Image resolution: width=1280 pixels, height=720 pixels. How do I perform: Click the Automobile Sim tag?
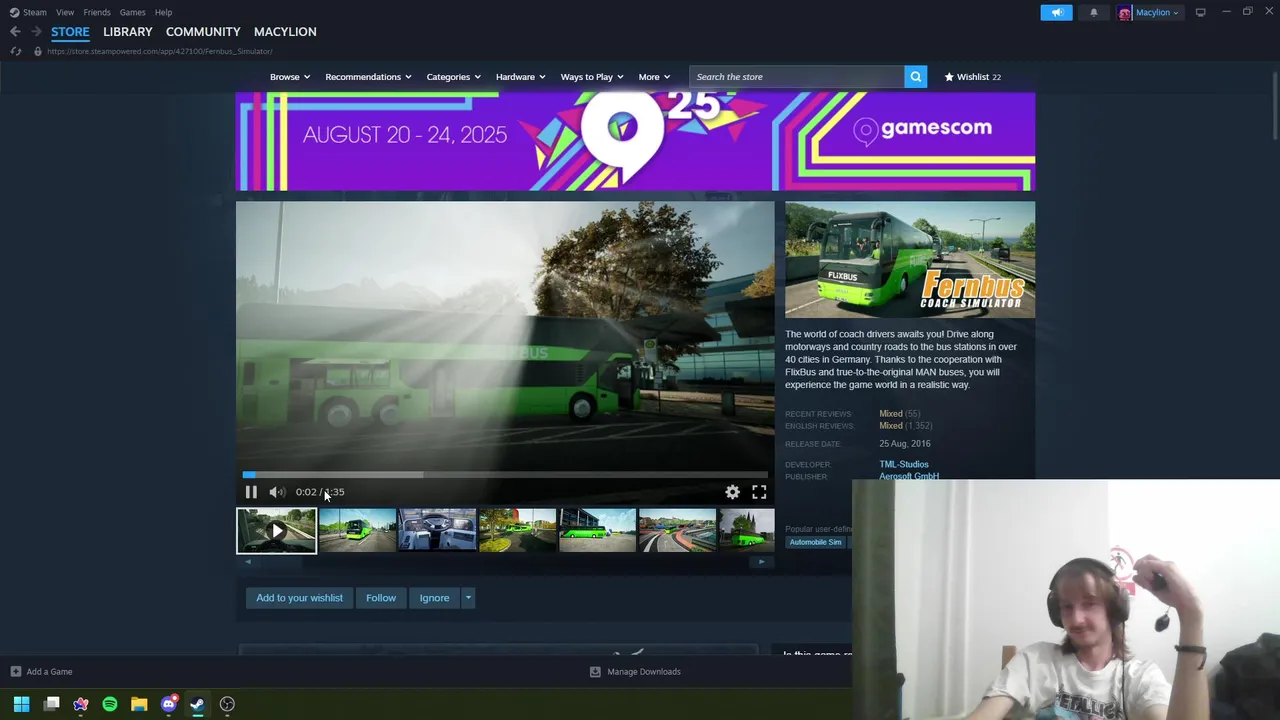point(815,542)
